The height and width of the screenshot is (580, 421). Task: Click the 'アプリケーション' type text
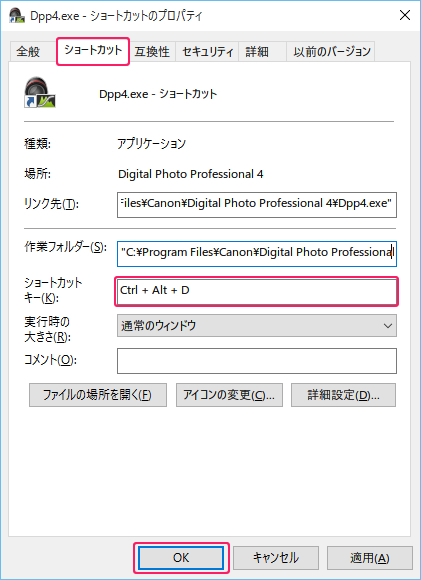[x=151, y=143]
